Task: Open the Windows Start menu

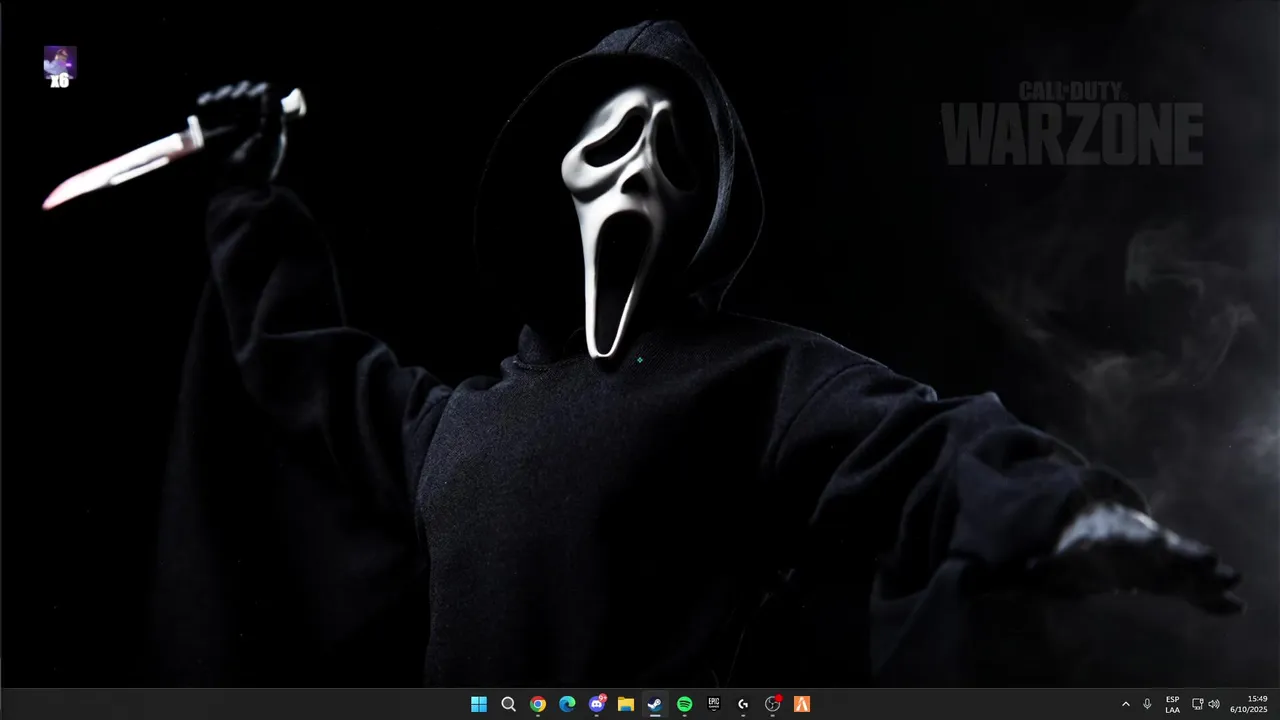Action: [479, 704]
